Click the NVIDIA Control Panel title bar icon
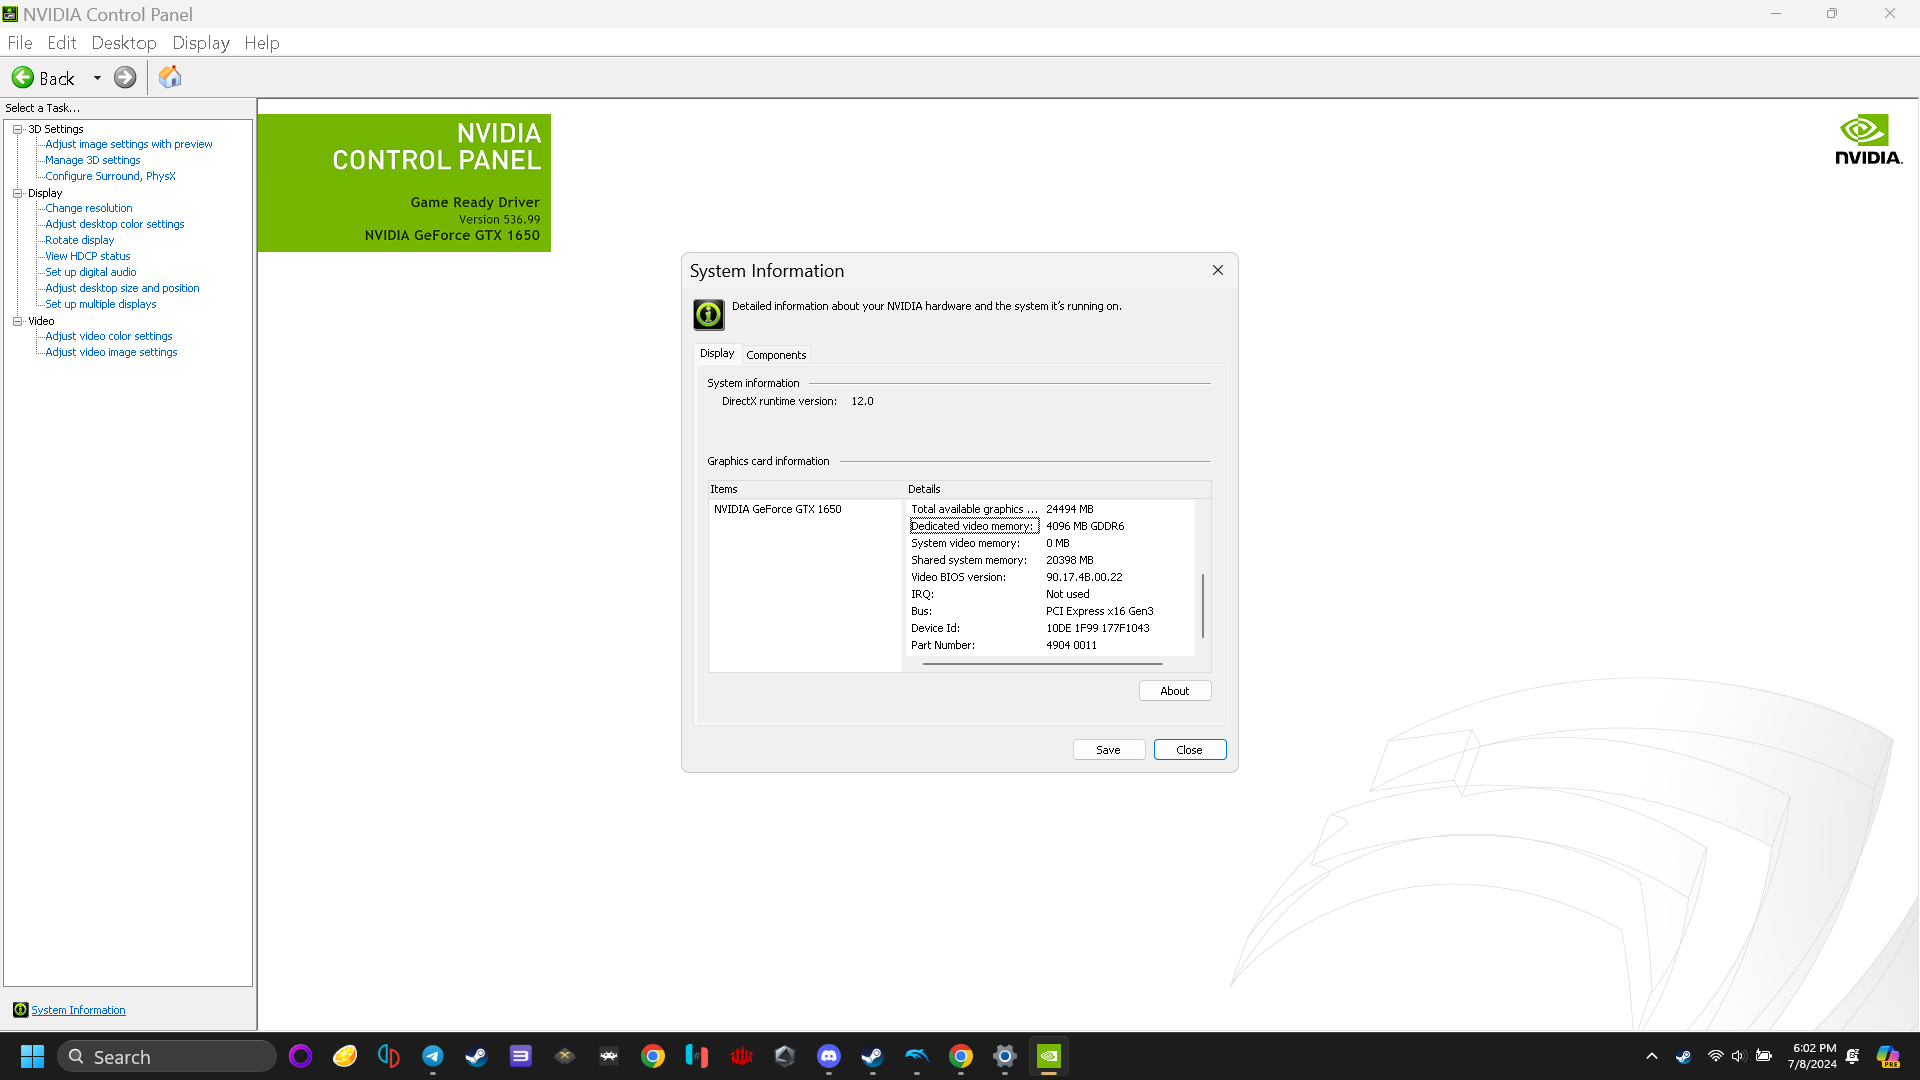 point(10,14)
